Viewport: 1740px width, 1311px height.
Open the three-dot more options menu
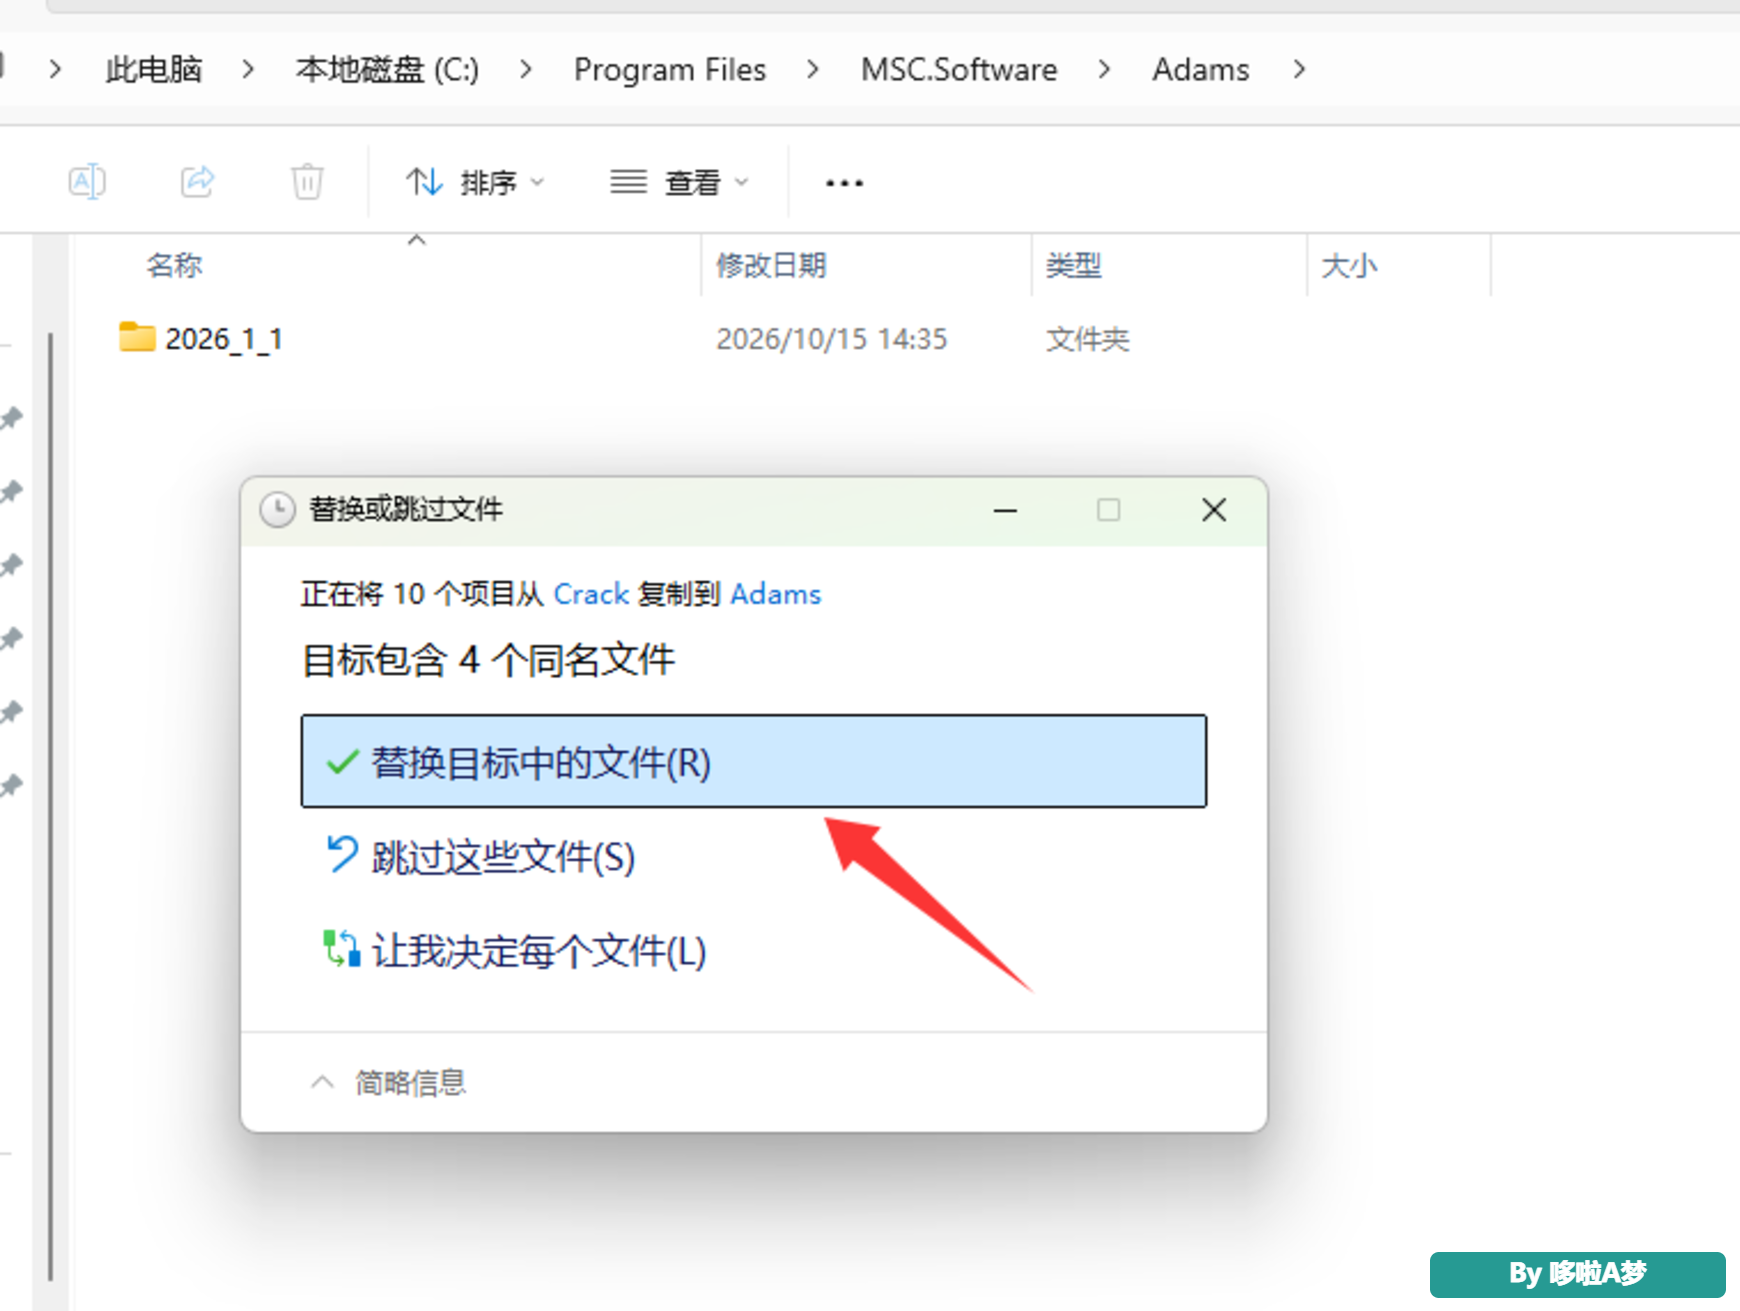(x=844, y=183)
